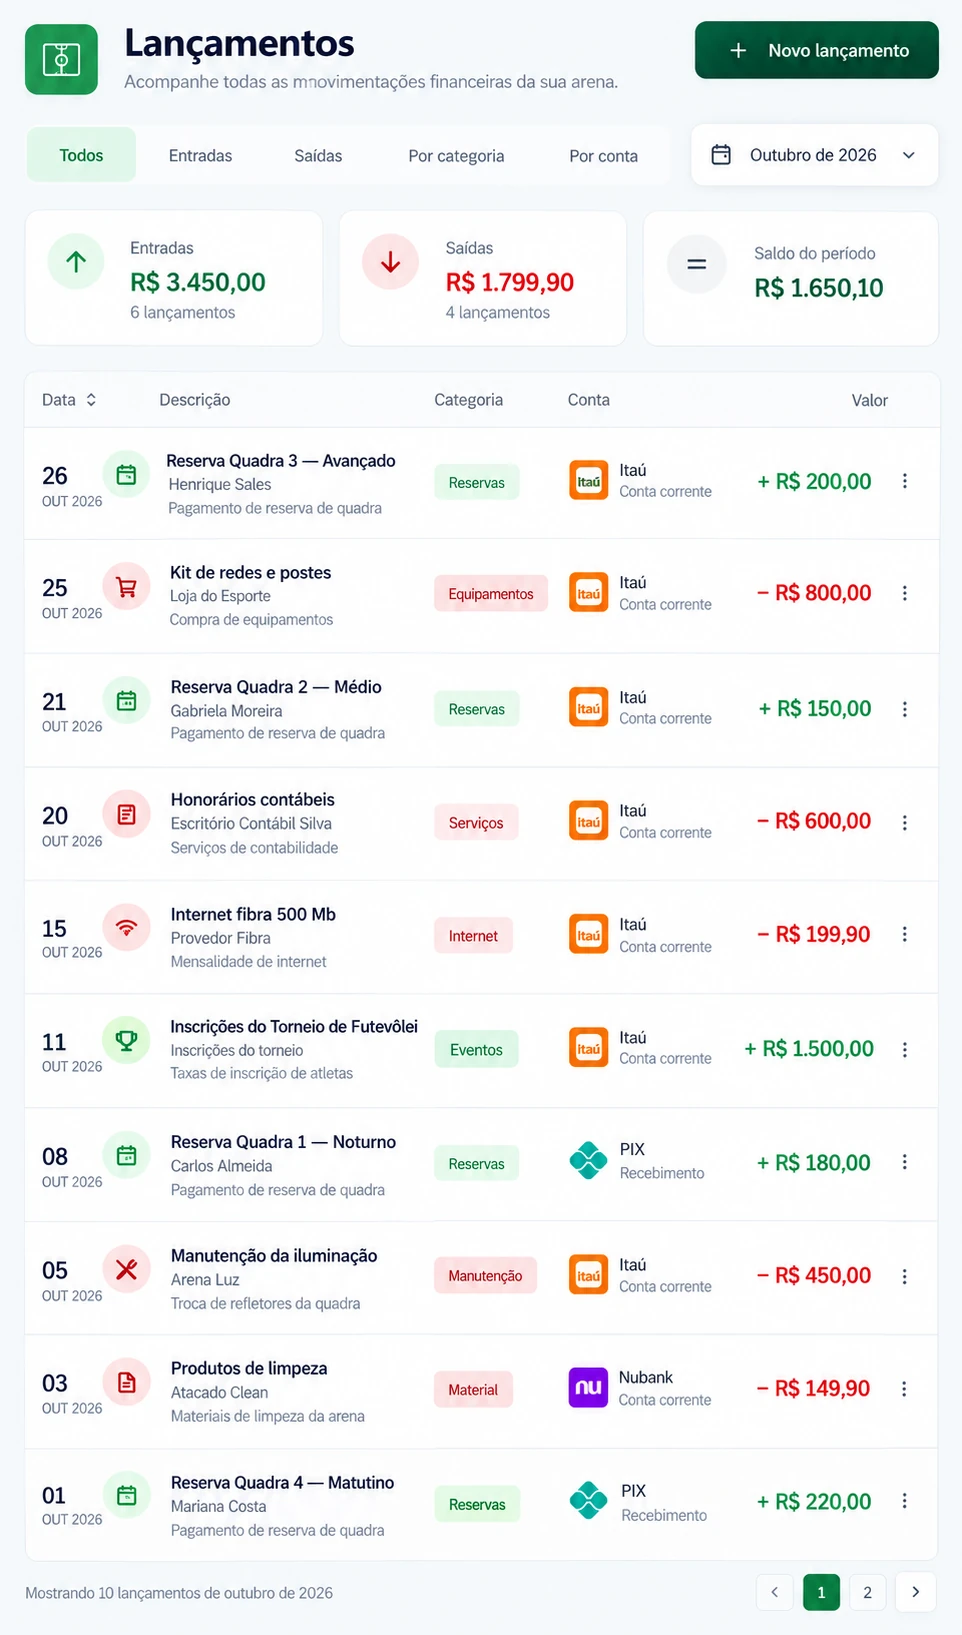Click the Nubank account logo
Image resolution: width=962 pixels, height=1635 pixels.
[588, 1387]
